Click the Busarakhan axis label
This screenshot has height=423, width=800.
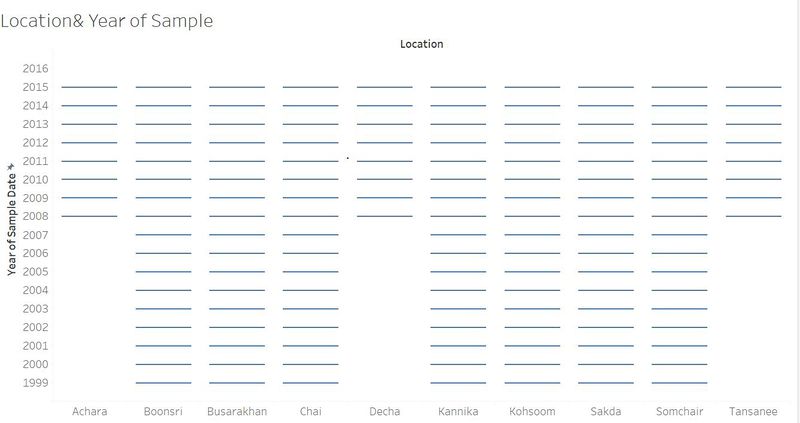(237, 411)
